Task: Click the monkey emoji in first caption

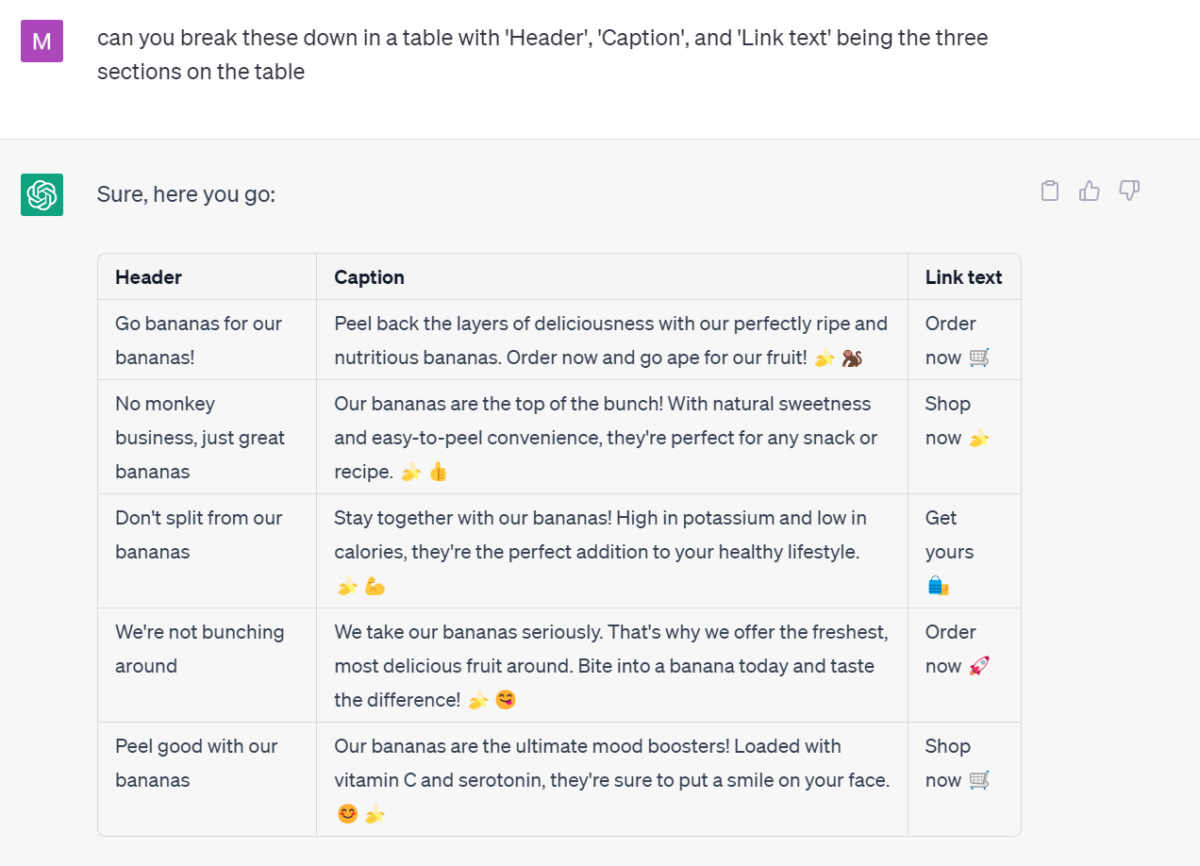Action: tap(852, 358)
